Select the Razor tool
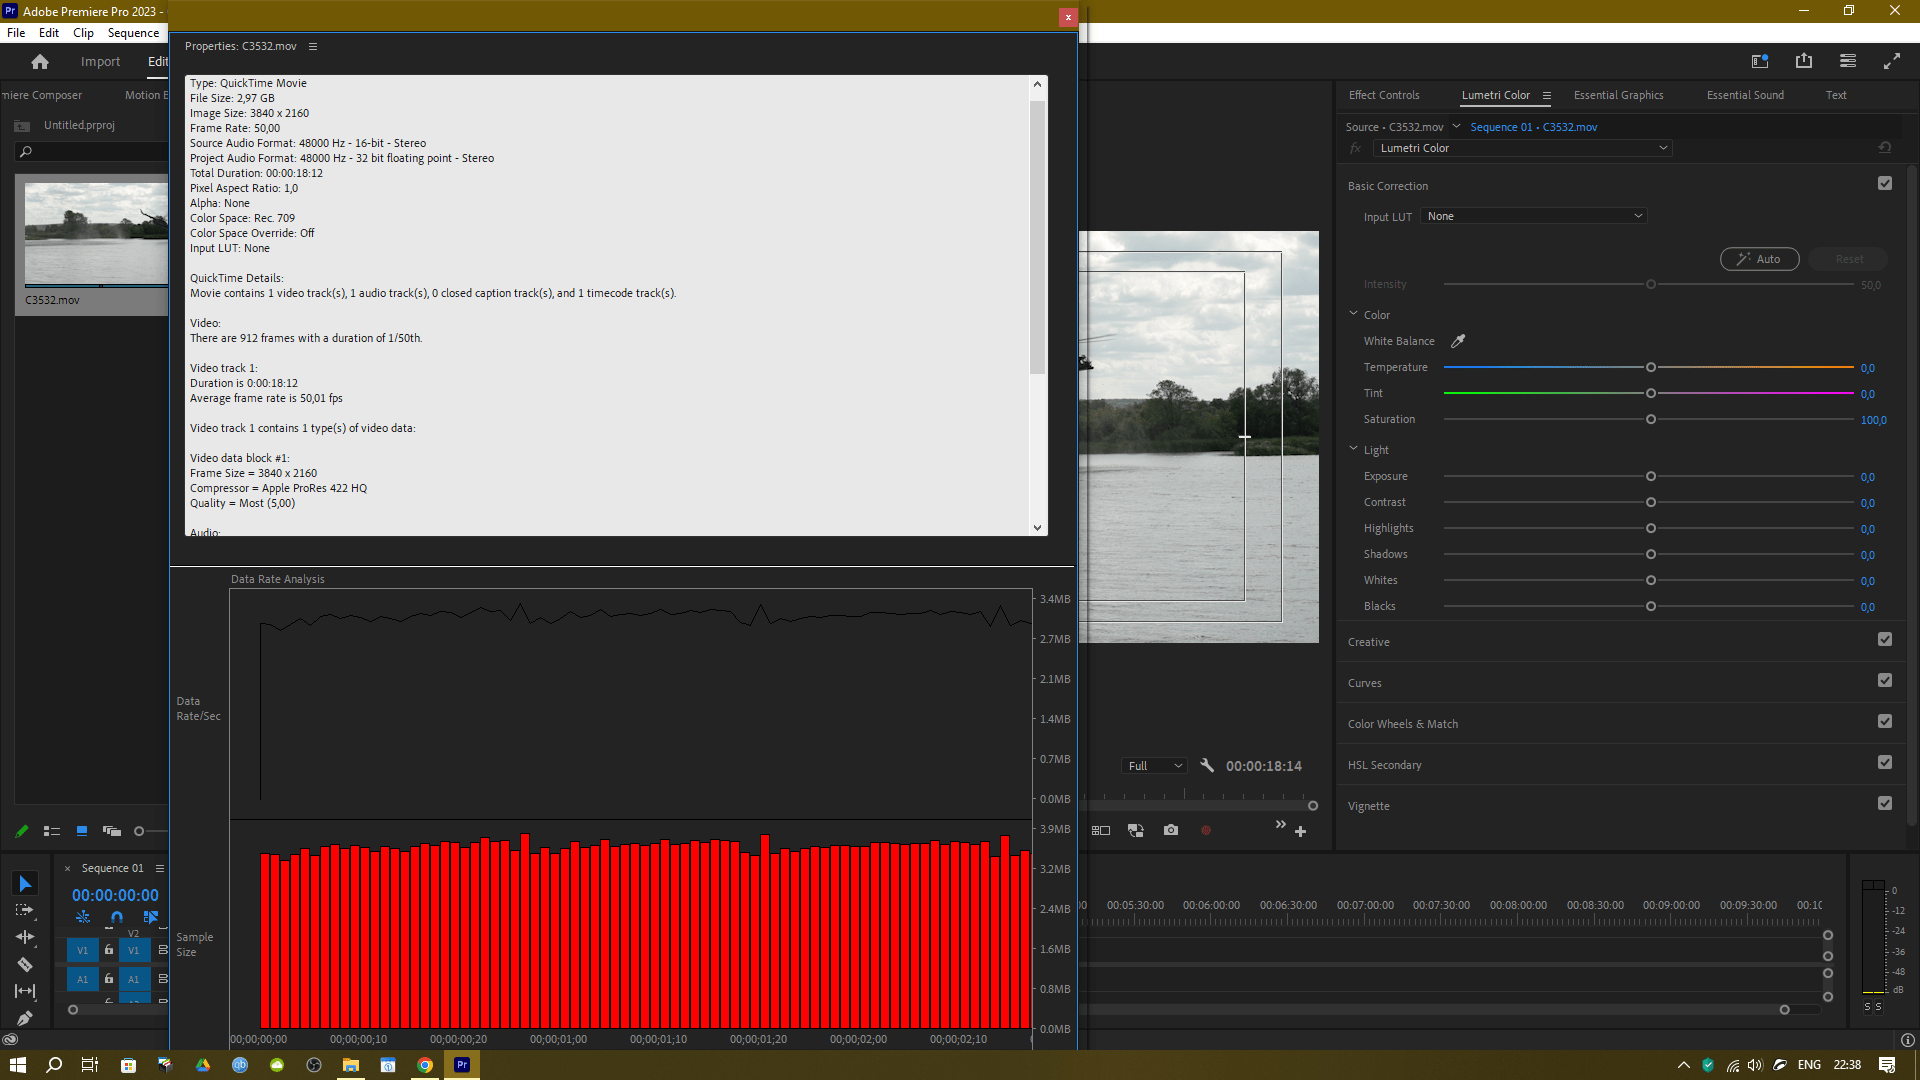 (x=25, y=964)
